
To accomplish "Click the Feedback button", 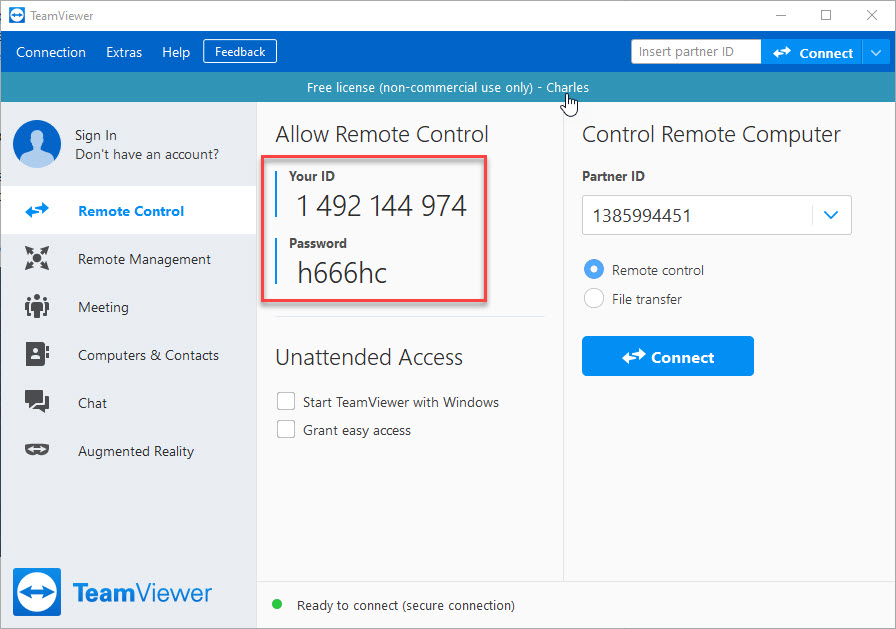I will pyautogui.click(x=240, y=51).
